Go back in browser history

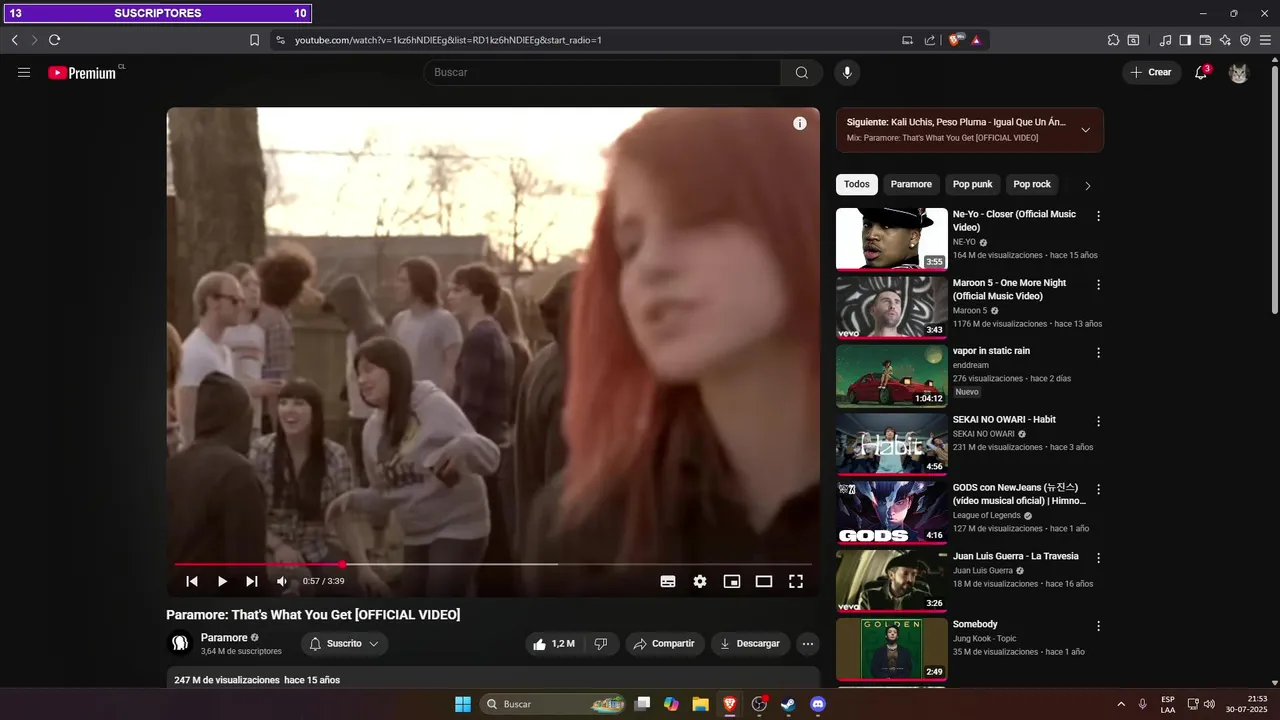pyautogui.click(x=14, y=40)
